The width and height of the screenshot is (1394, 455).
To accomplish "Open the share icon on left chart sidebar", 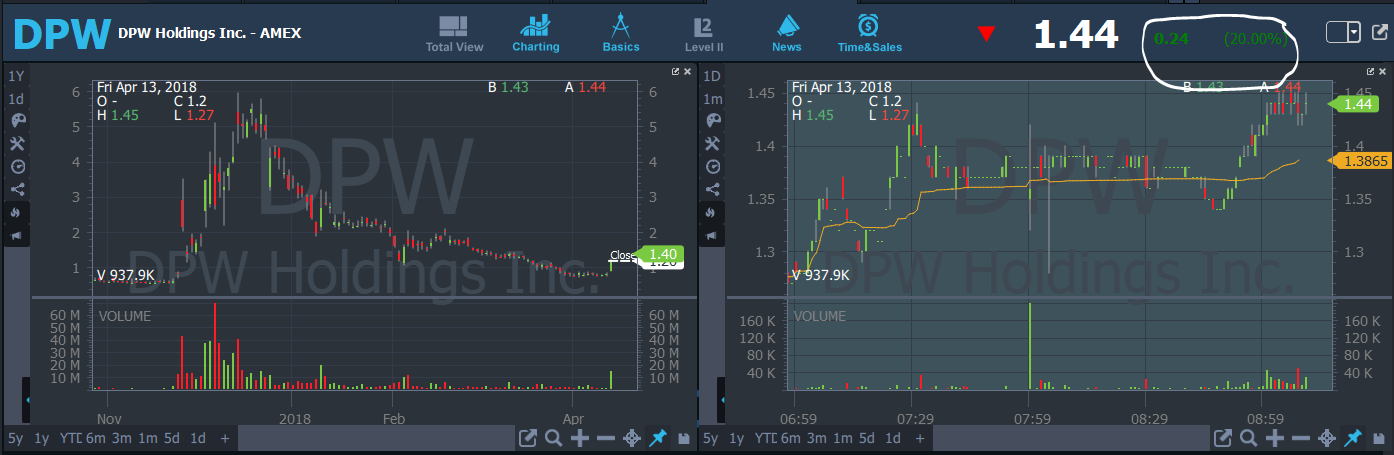I will (16, 190).
